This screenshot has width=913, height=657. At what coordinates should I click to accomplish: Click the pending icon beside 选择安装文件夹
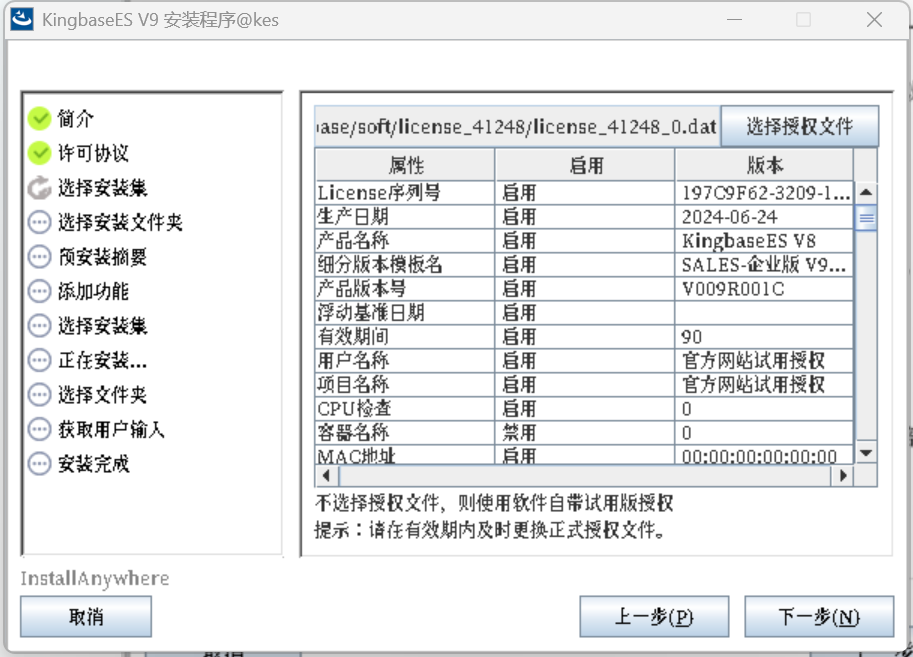click(40, 222)
